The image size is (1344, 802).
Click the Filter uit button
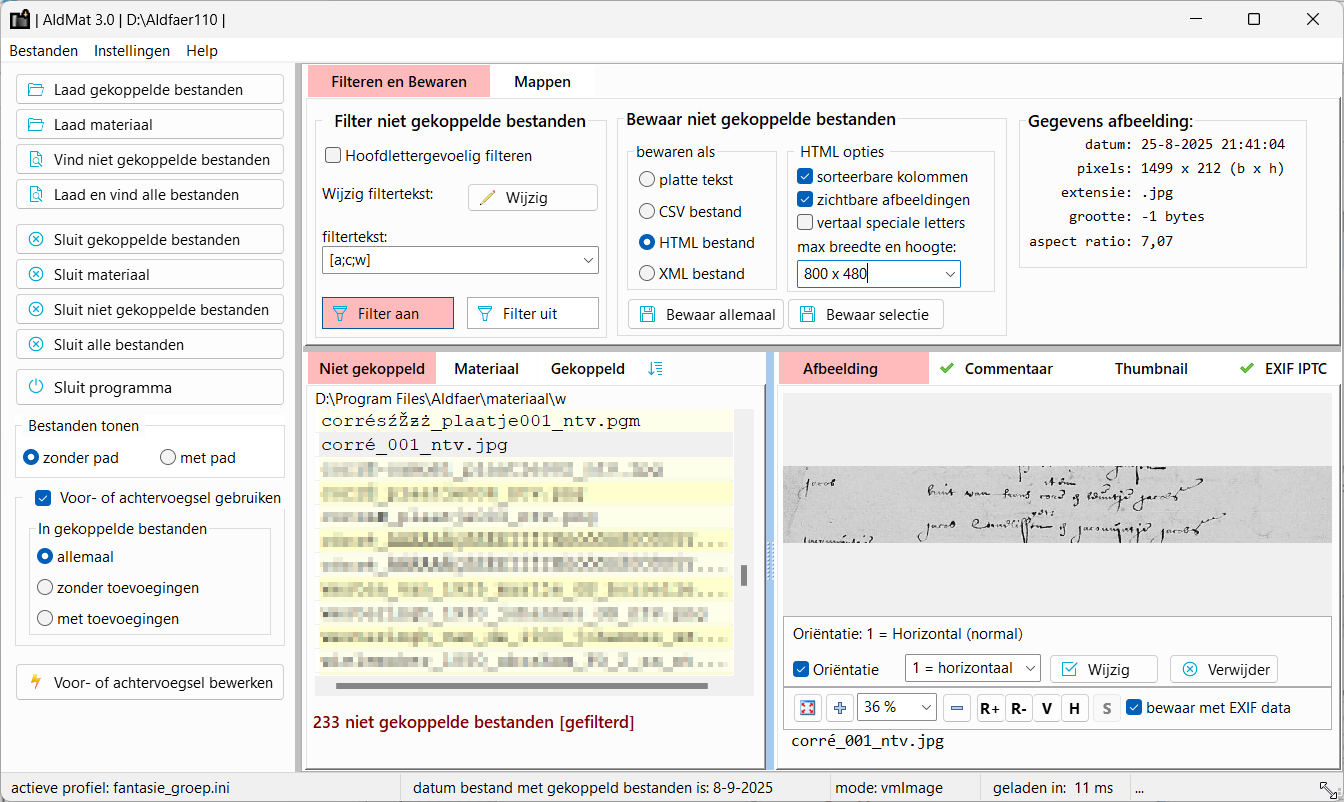[x=532, y=313]
